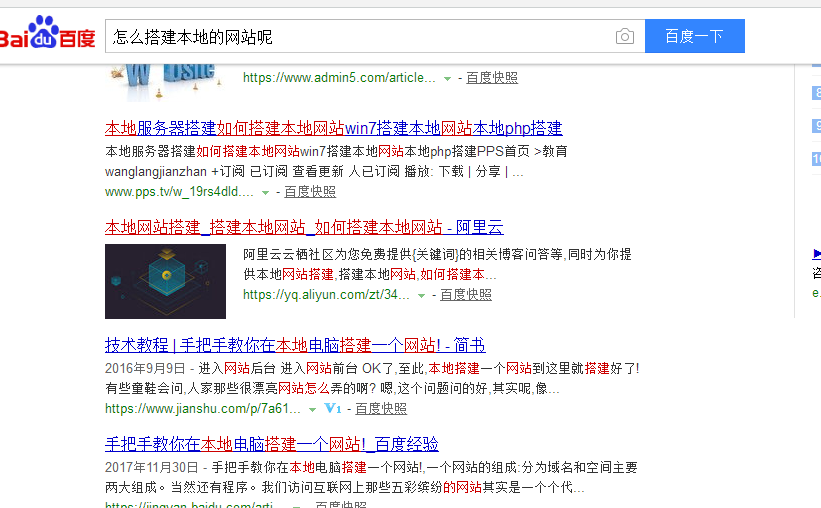This screenshot has width=821, height=508.
Task: Open 百度快照 for admin5.com result
Action: pos(492,78)
